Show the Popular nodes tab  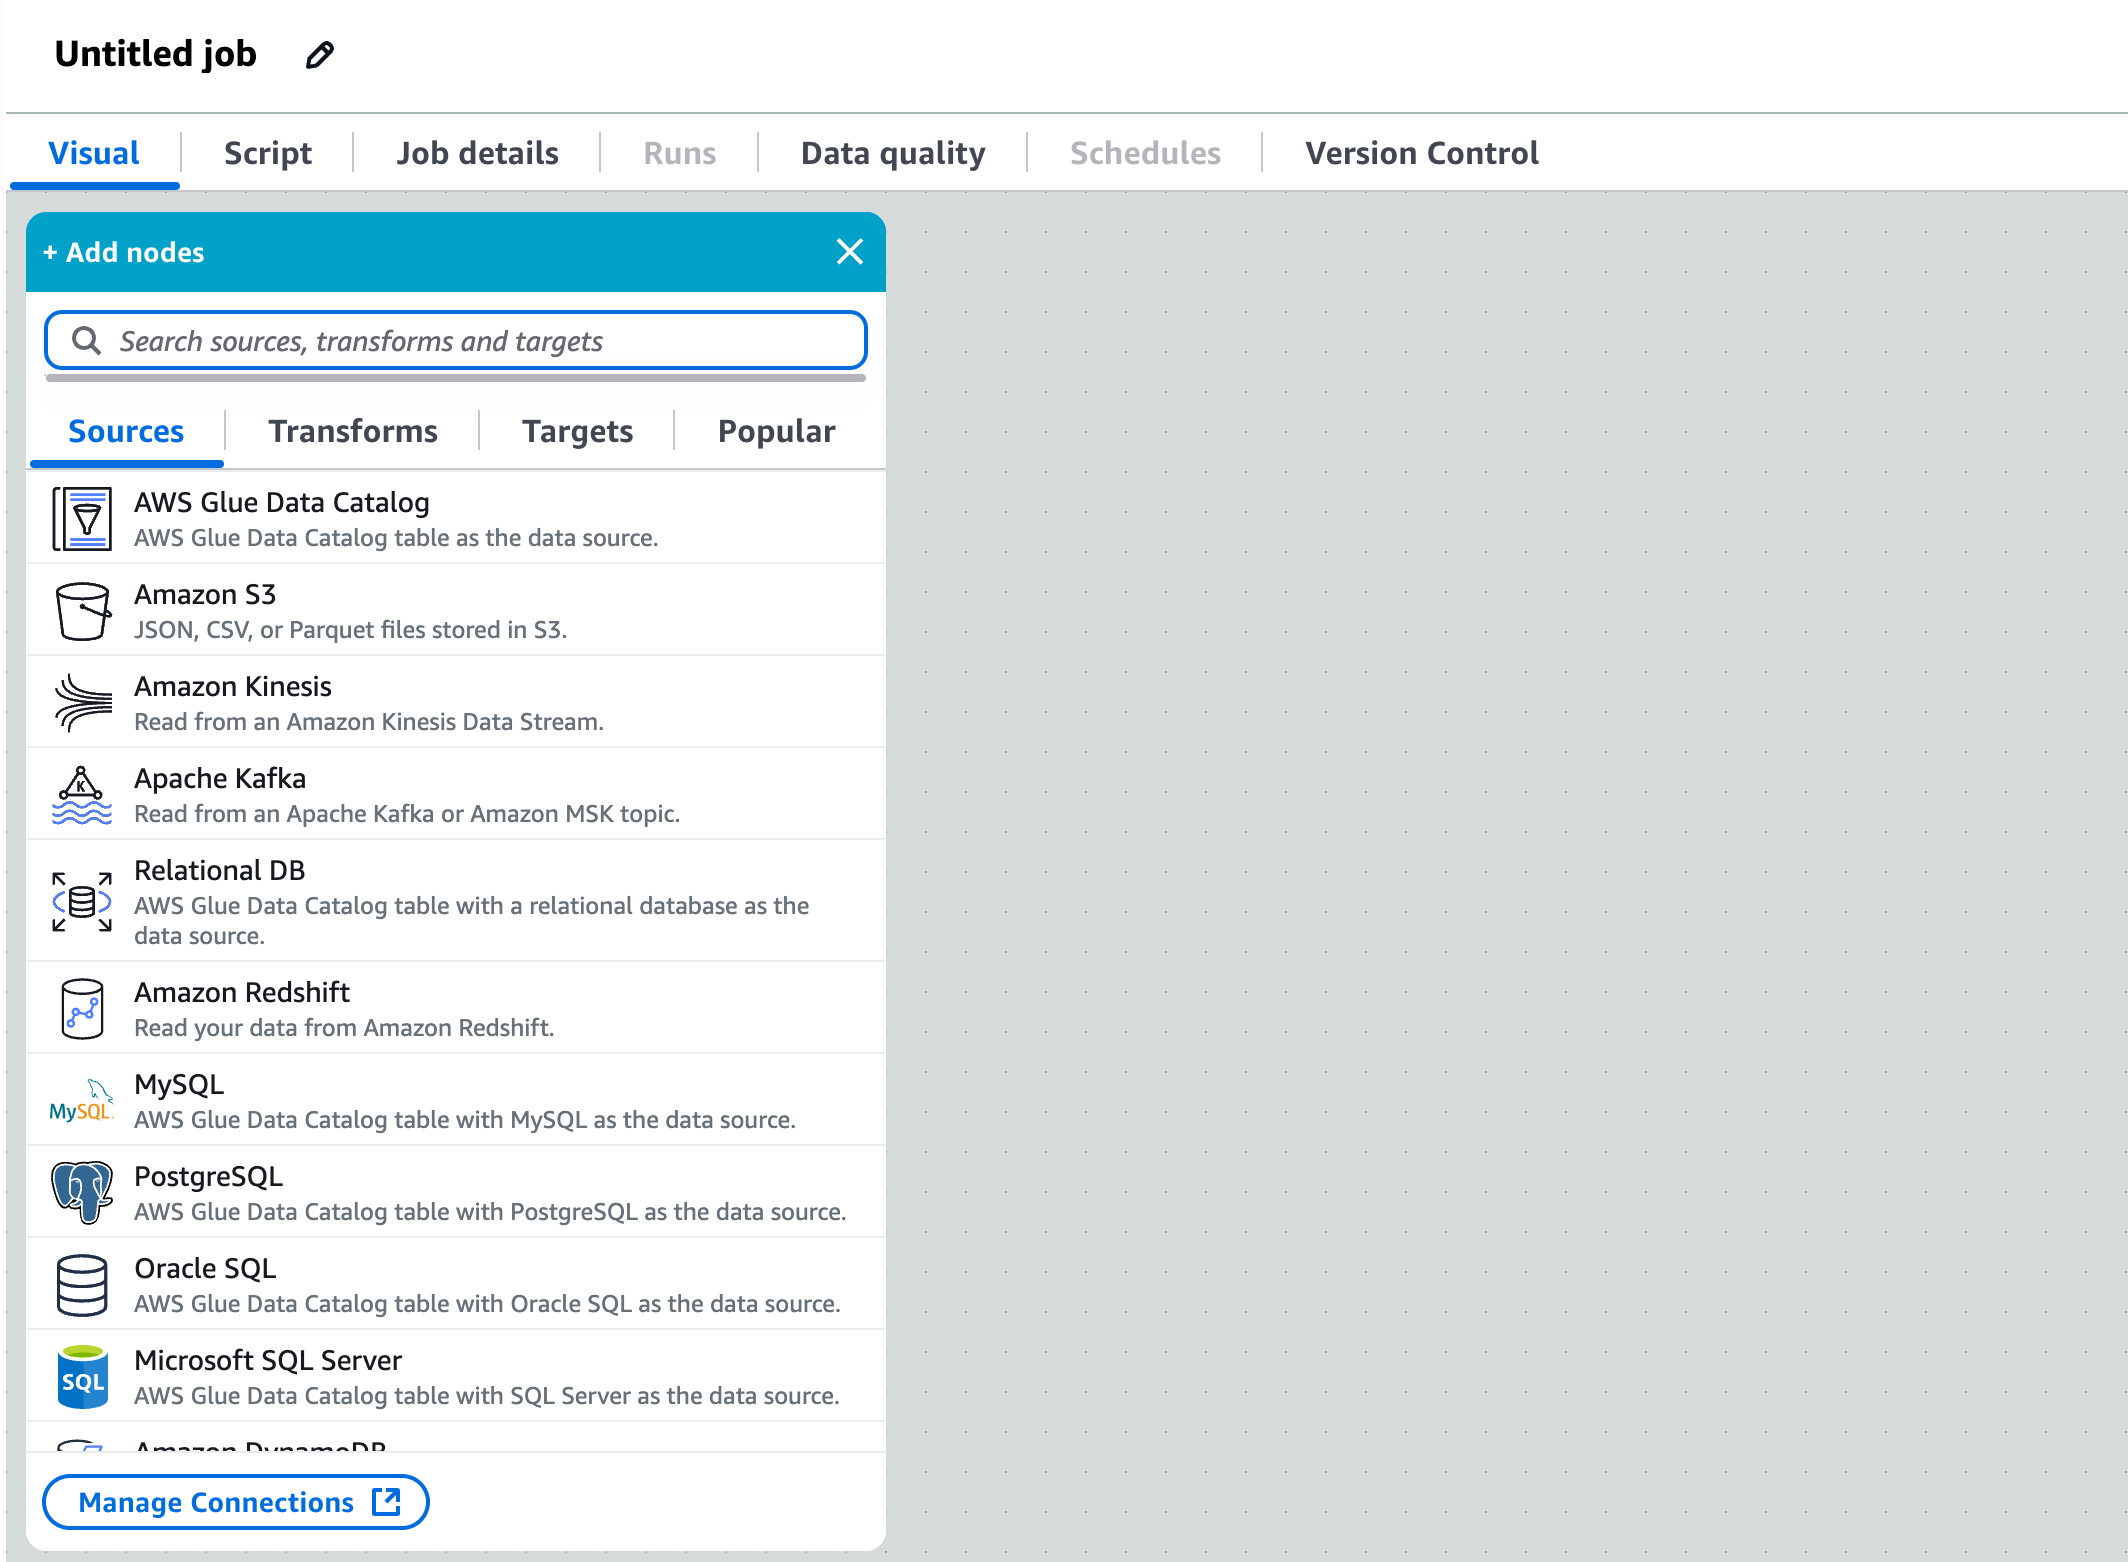coord(776,431)
